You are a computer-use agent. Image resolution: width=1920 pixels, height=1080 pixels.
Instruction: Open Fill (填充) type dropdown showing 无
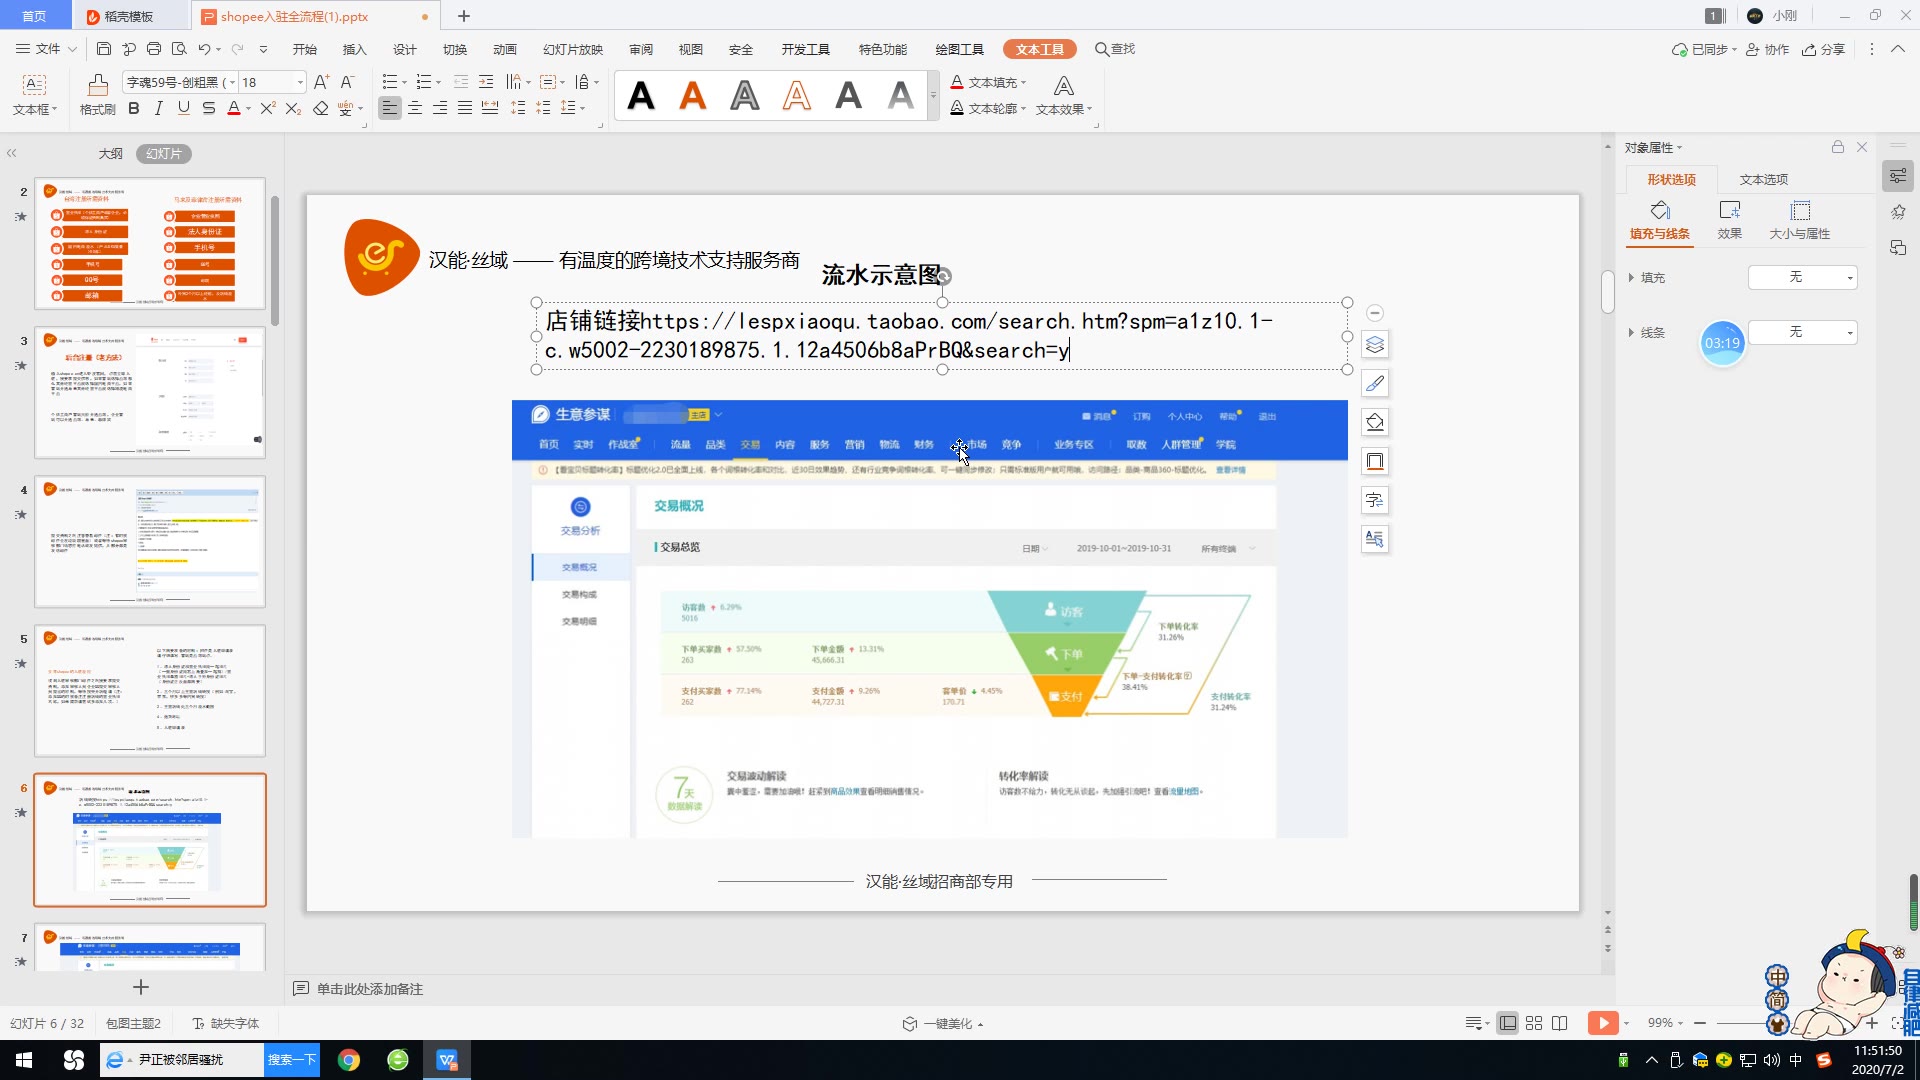pyautogui.click(x=1802, y=277)
